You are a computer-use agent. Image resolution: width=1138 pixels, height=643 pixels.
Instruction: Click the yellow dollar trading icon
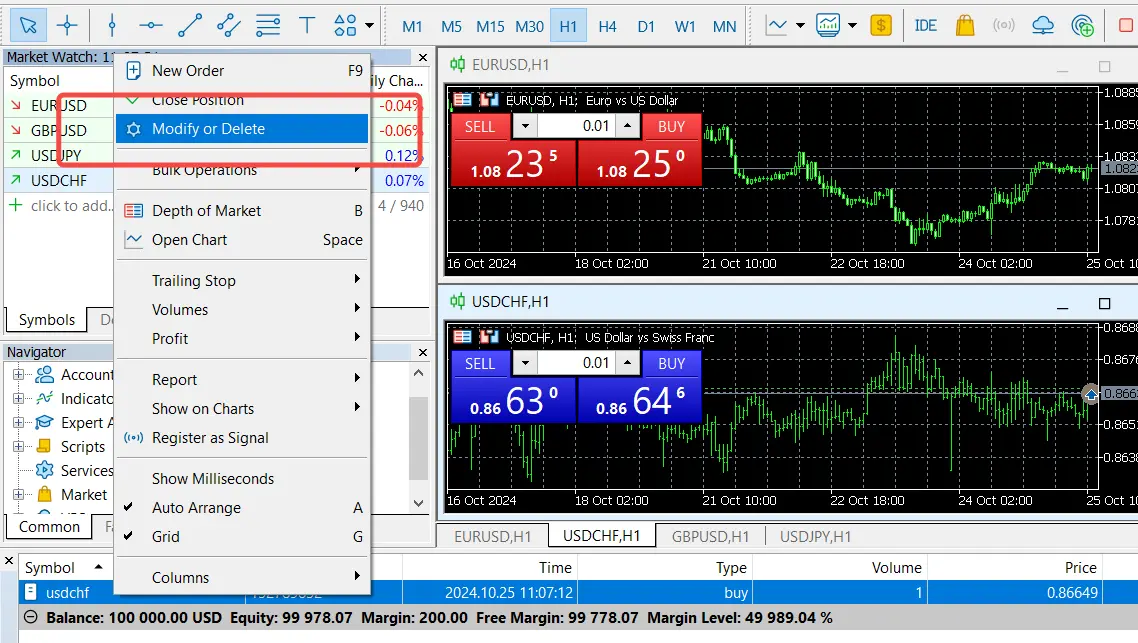(881, 25)
